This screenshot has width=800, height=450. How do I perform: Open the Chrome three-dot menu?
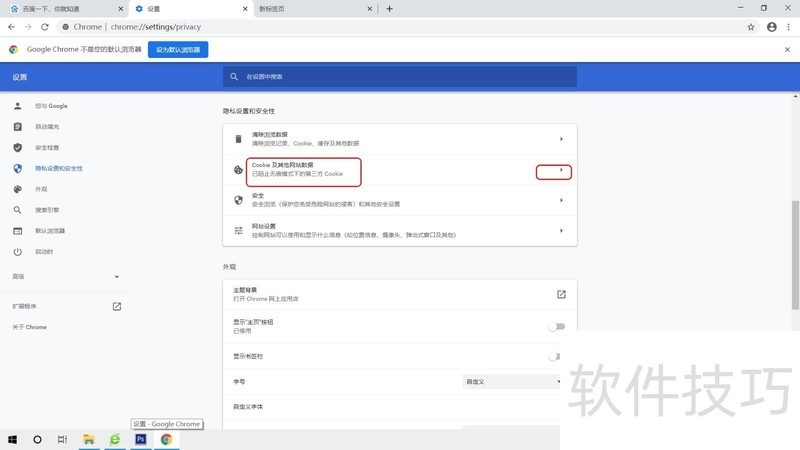tap(789, 27)
